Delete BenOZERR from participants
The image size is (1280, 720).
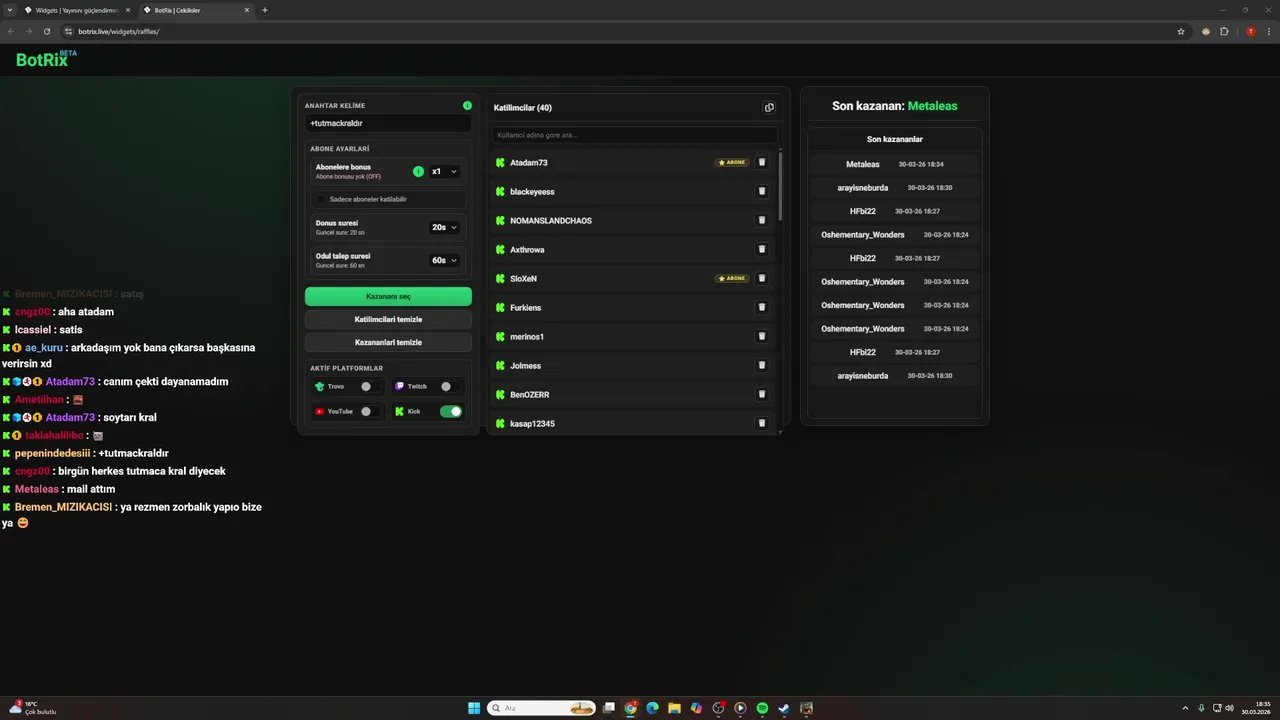click(x=762, y=394)
